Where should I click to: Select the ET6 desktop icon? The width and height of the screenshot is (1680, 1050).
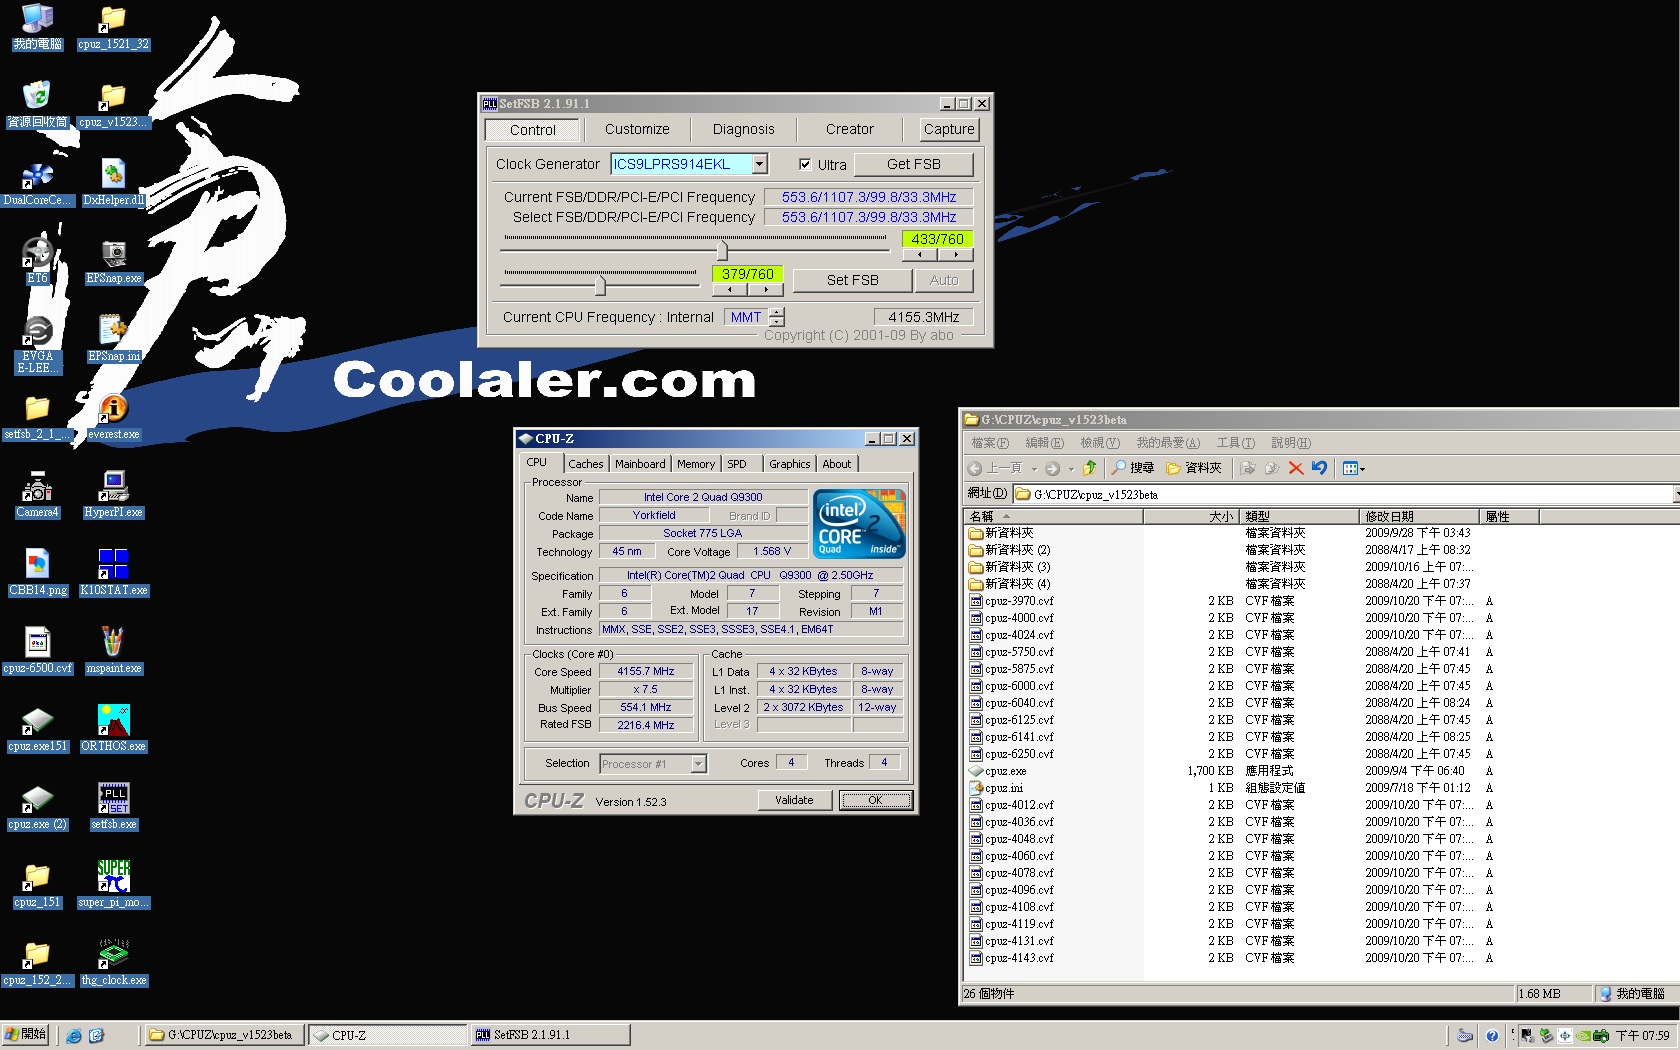tap(37, 259)
